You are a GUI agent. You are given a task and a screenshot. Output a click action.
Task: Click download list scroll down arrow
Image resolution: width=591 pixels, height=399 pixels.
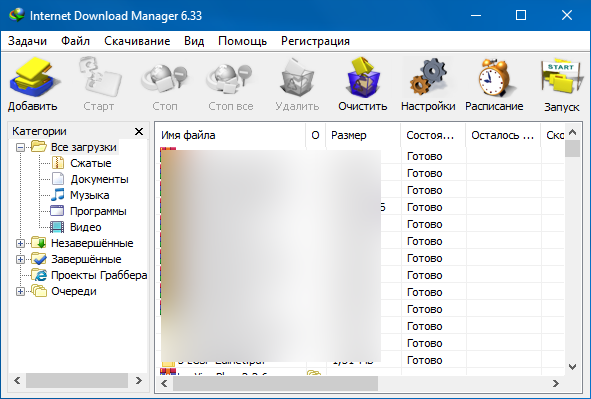click(x=573, y=367)
